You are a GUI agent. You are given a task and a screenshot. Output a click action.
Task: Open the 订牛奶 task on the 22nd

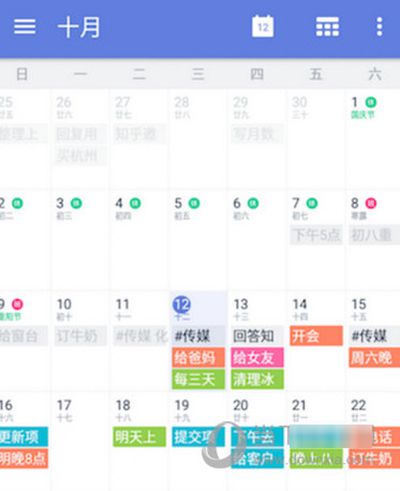coord(374,458)
